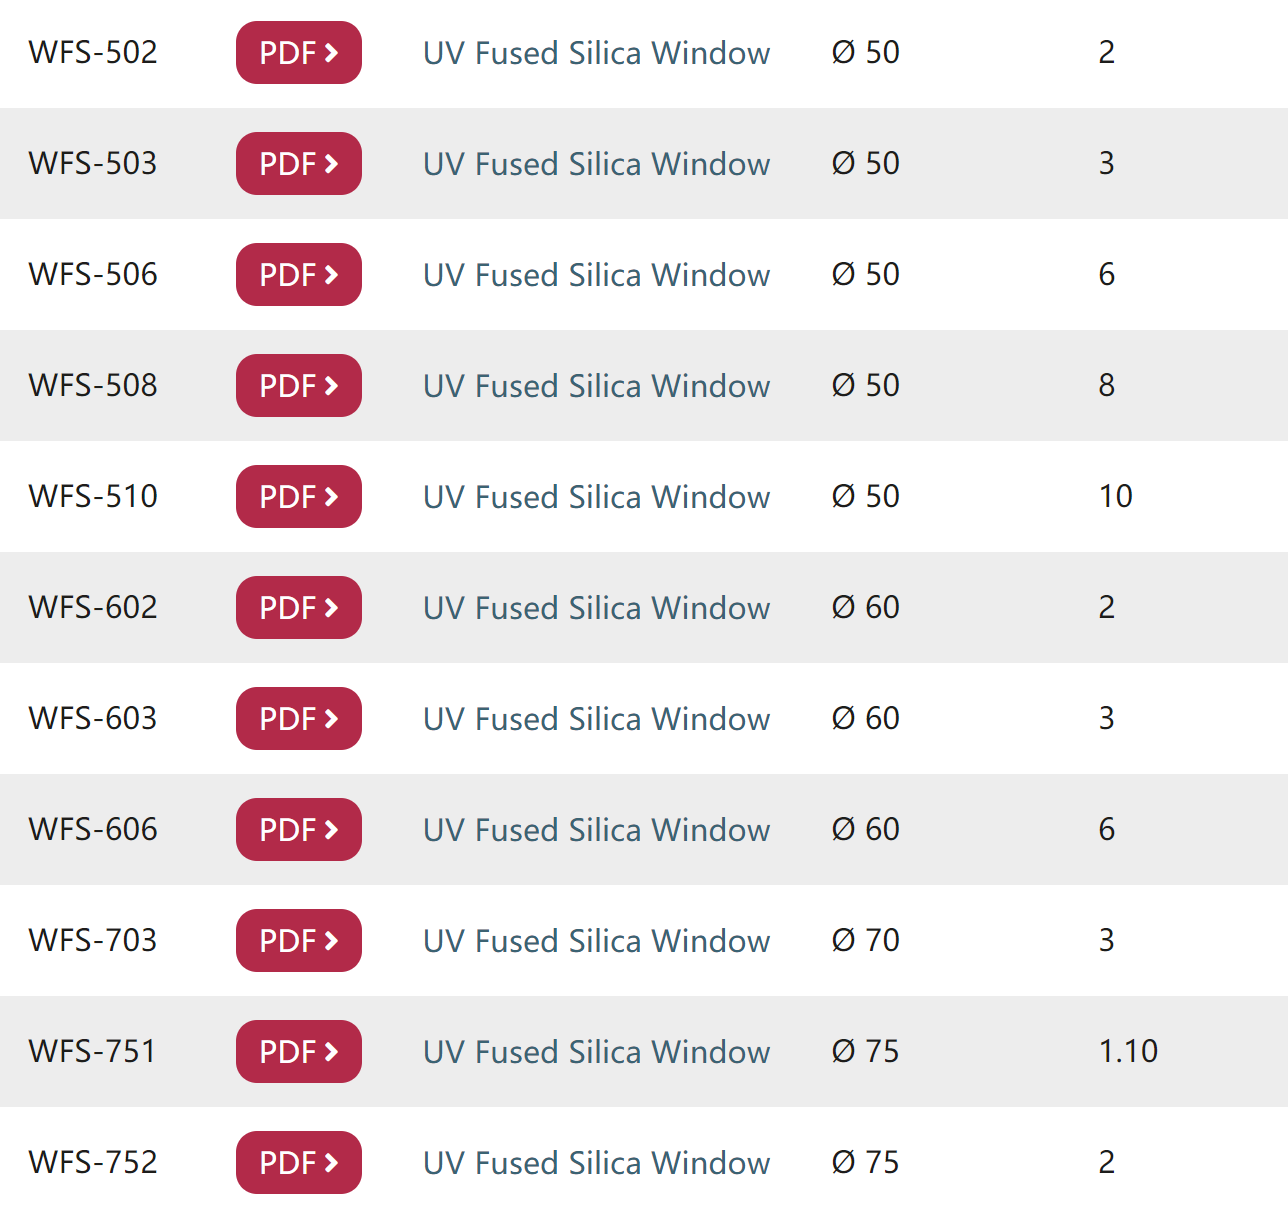Open UV Fused Silica Window link WFS-502

[596, 53]
